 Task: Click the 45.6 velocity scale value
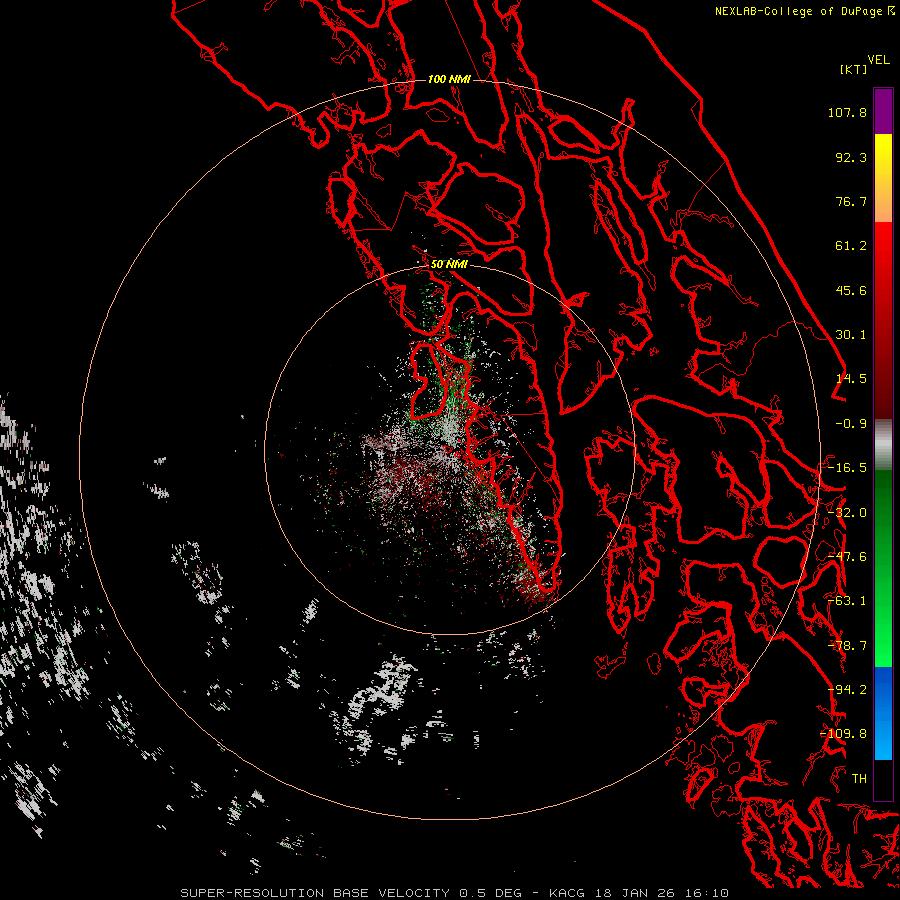pos(851,290)
